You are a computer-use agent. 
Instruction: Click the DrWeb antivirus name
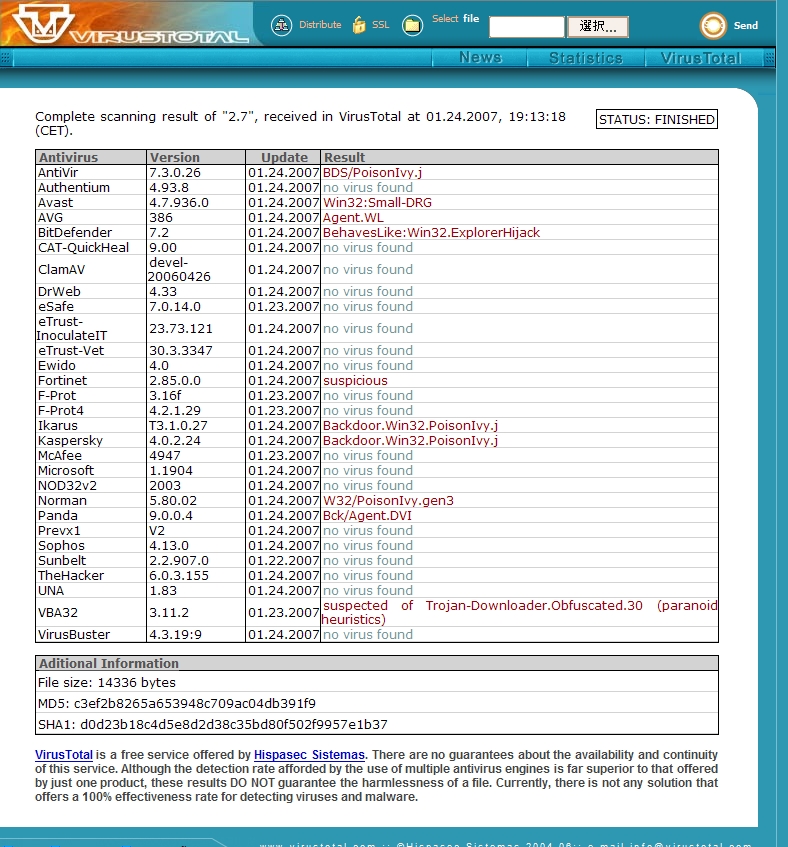(x=59, y=292)
